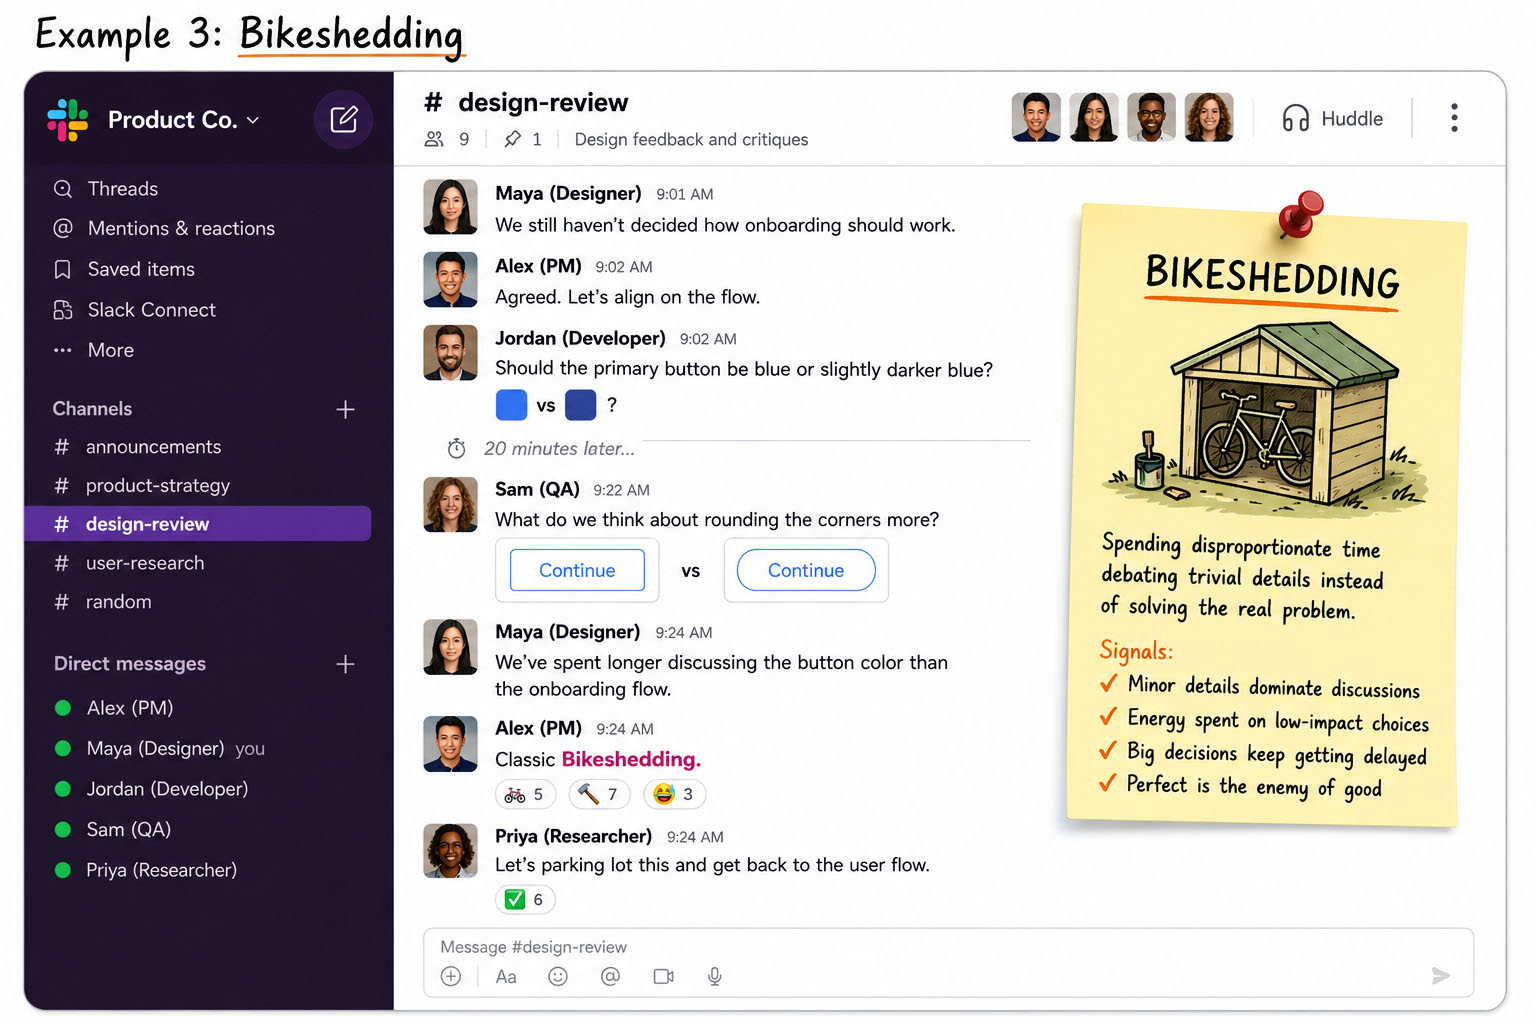The height and width of the screenshot is (1024, 1536).
Task: Click the Bikeshedding highlighted word
Action: click(631, 759)
